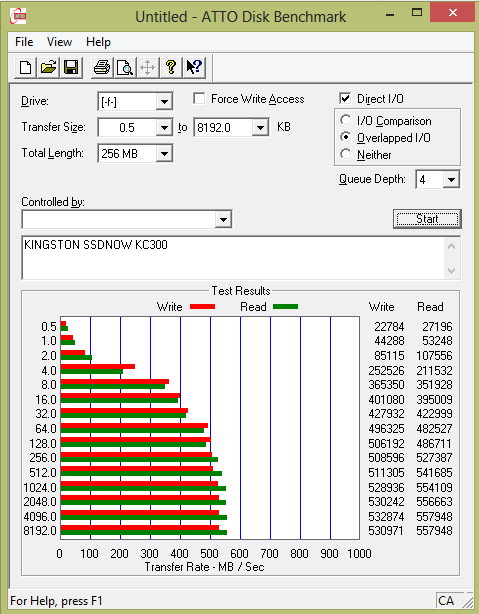Activate the context help arrow icon
The height and width of the screenshot is (614, 479).
tap(194, 67)
